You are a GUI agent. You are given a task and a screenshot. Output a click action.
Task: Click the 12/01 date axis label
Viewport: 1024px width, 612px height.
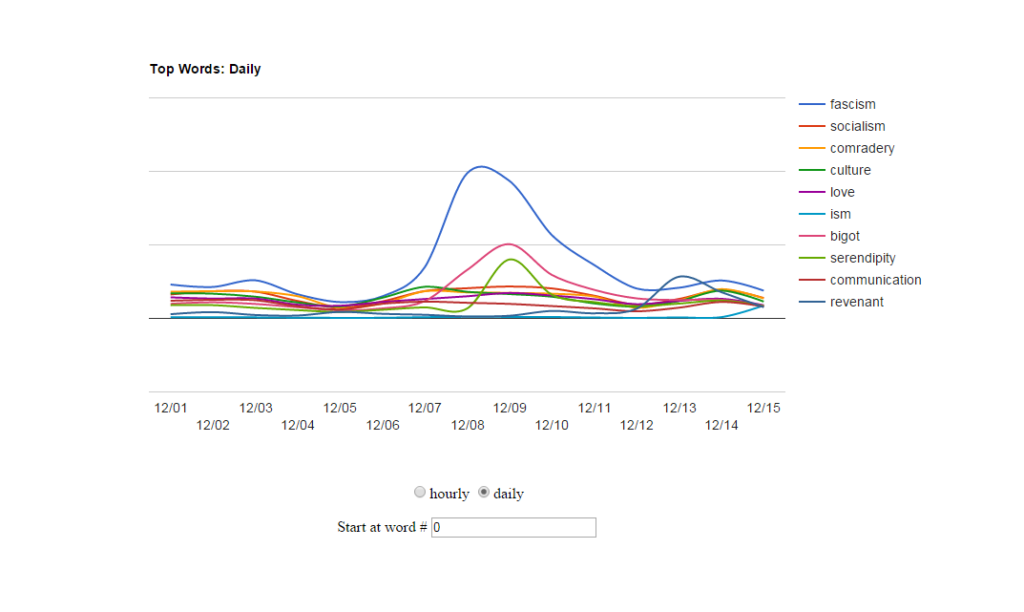tap(171, 408)
